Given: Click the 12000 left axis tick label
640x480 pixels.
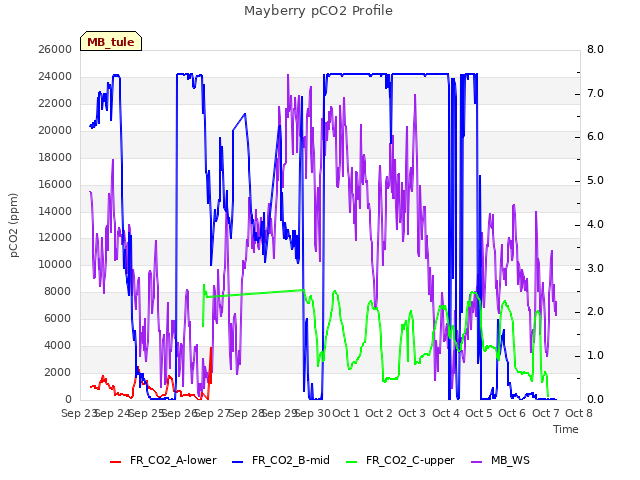Looking at the screenshot, I should [x=55, y=238].
